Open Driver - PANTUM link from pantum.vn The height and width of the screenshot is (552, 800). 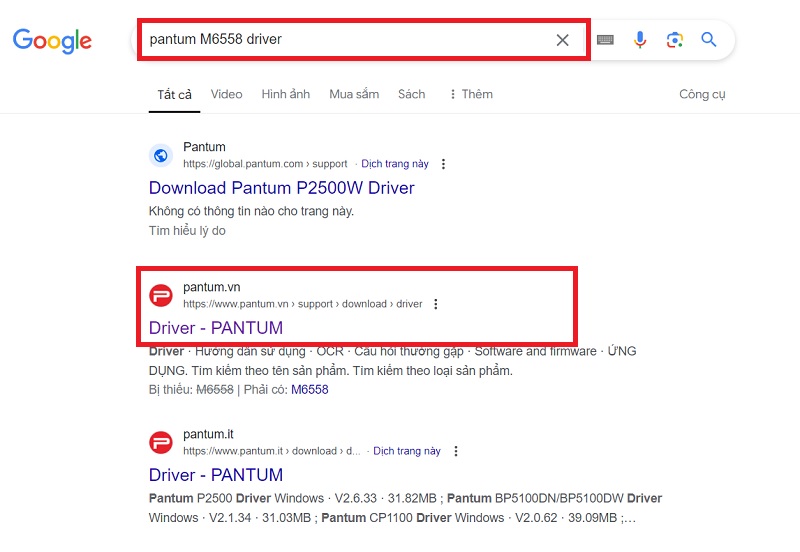tap(216, 328)
